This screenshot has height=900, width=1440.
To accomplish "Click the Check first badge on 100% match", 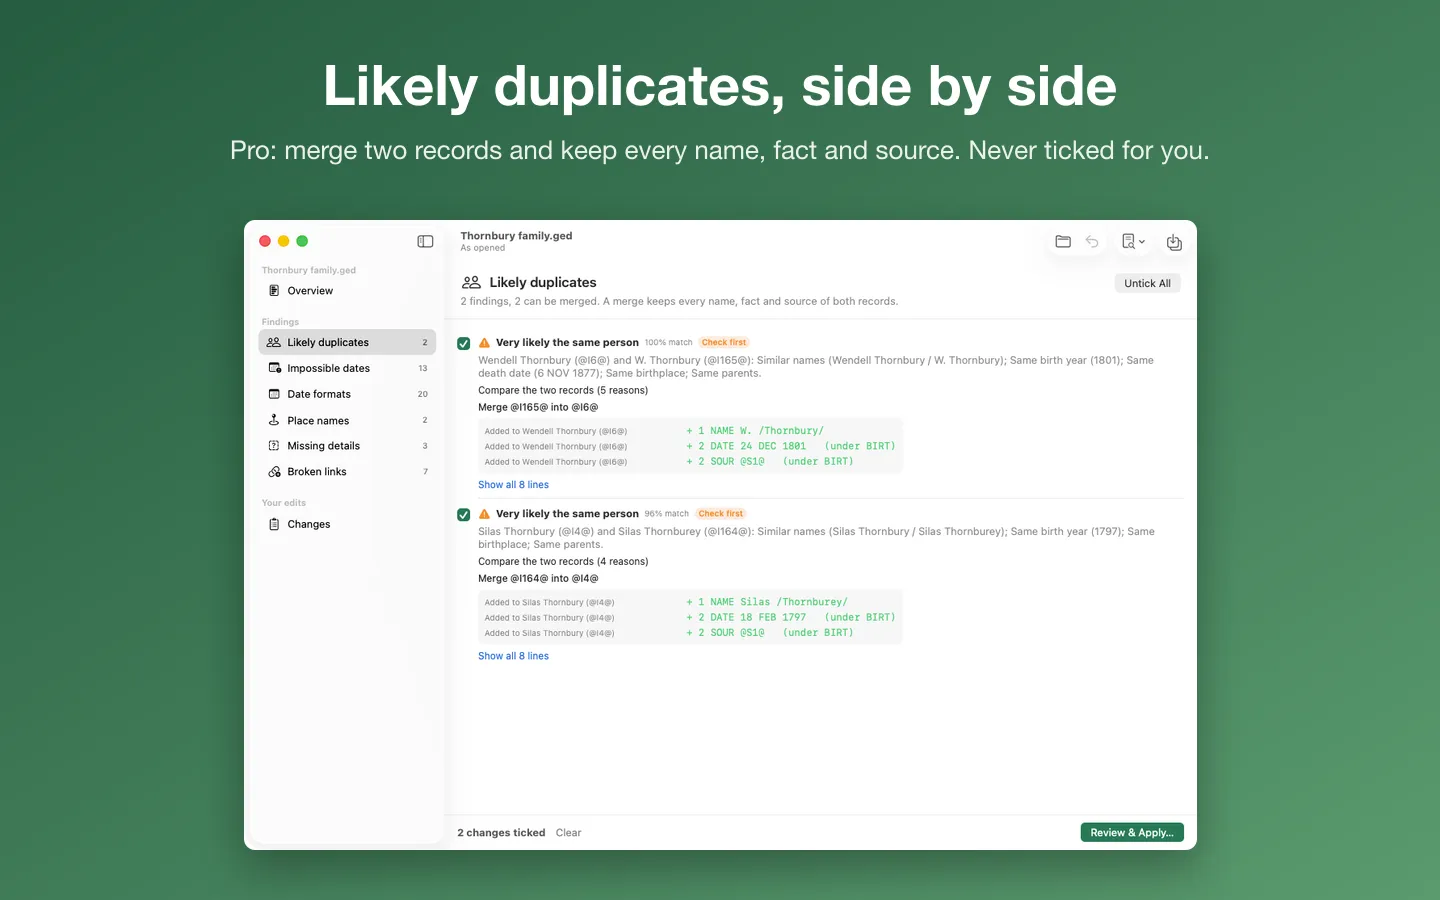I will pyautogui.click(x=724, y=342).
